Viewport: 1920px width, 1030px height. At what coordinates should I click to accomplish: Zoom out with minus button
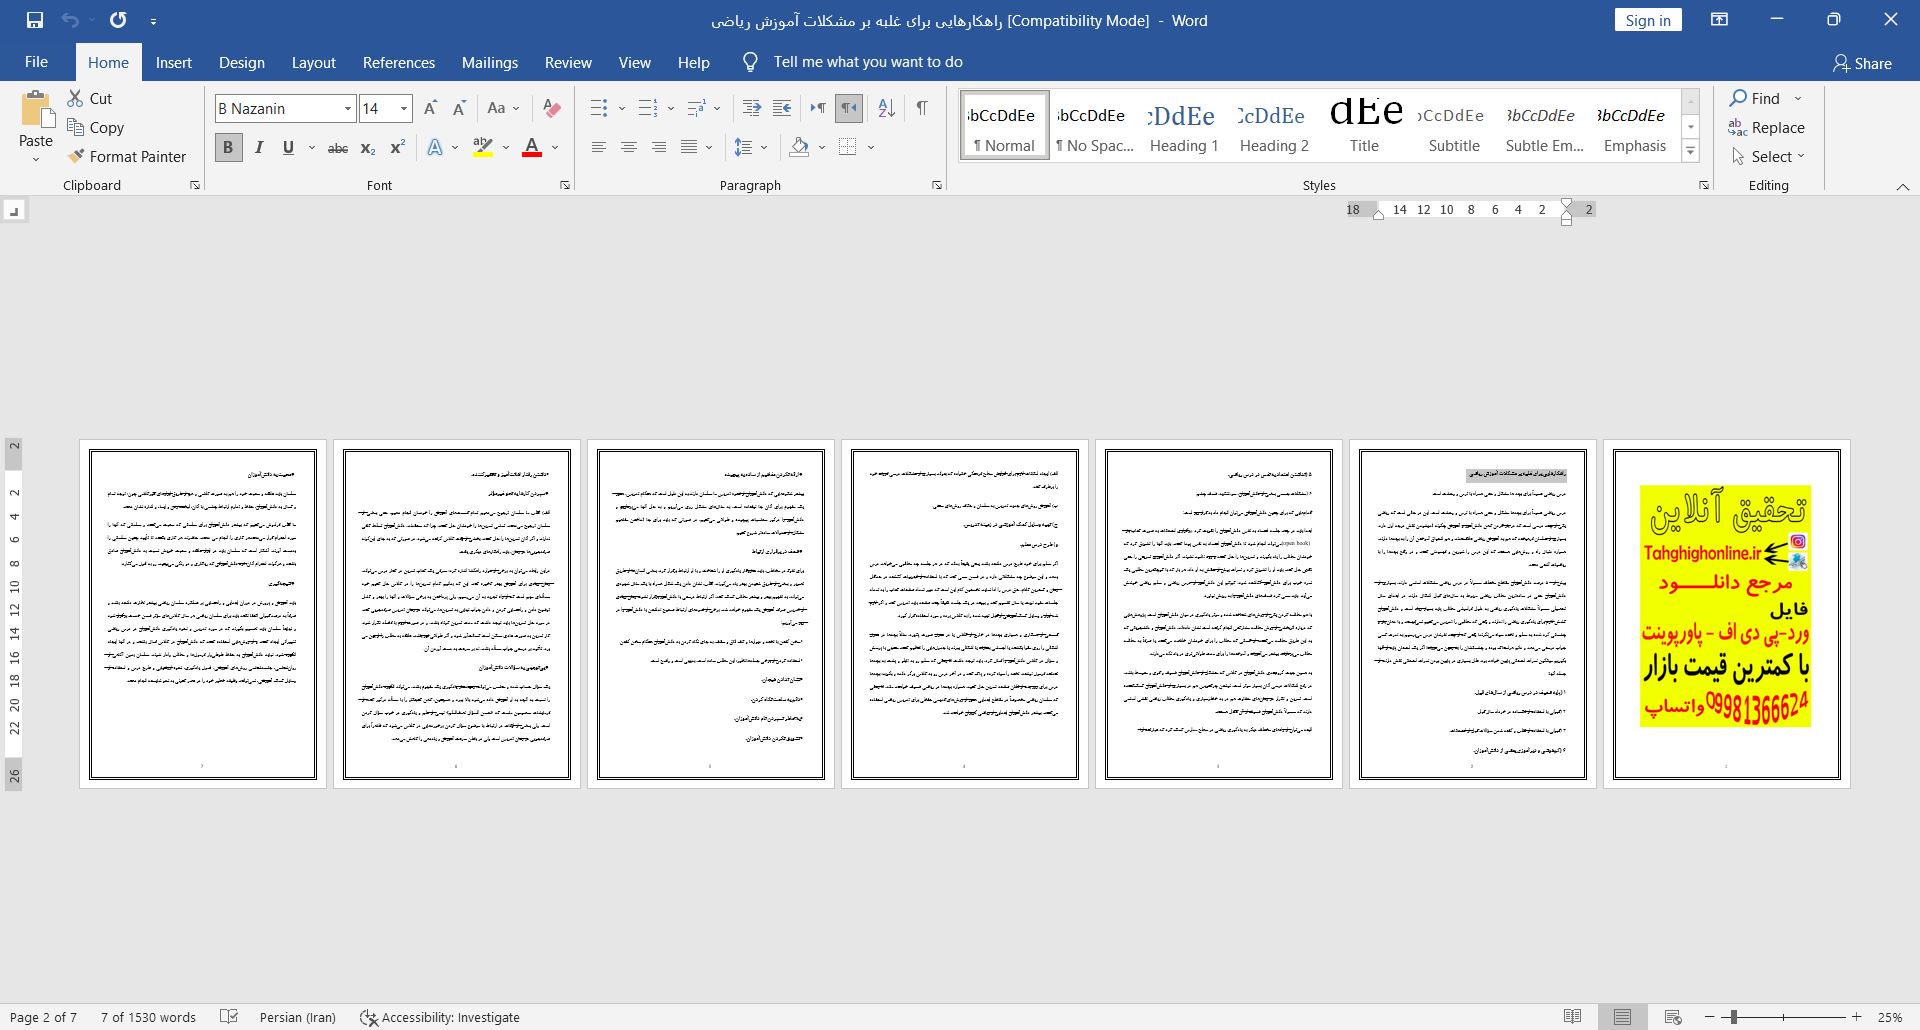[x=1710, y=1017]
